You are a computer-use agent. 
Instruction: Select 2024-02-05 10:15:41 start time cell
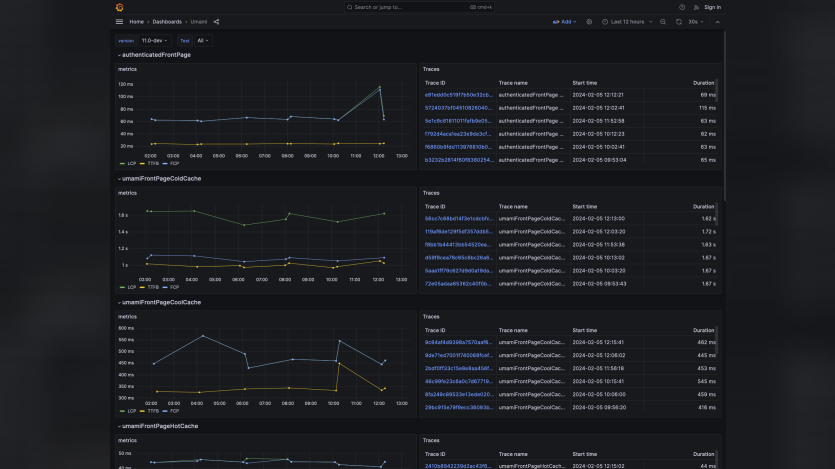click(x=598, y=382)
